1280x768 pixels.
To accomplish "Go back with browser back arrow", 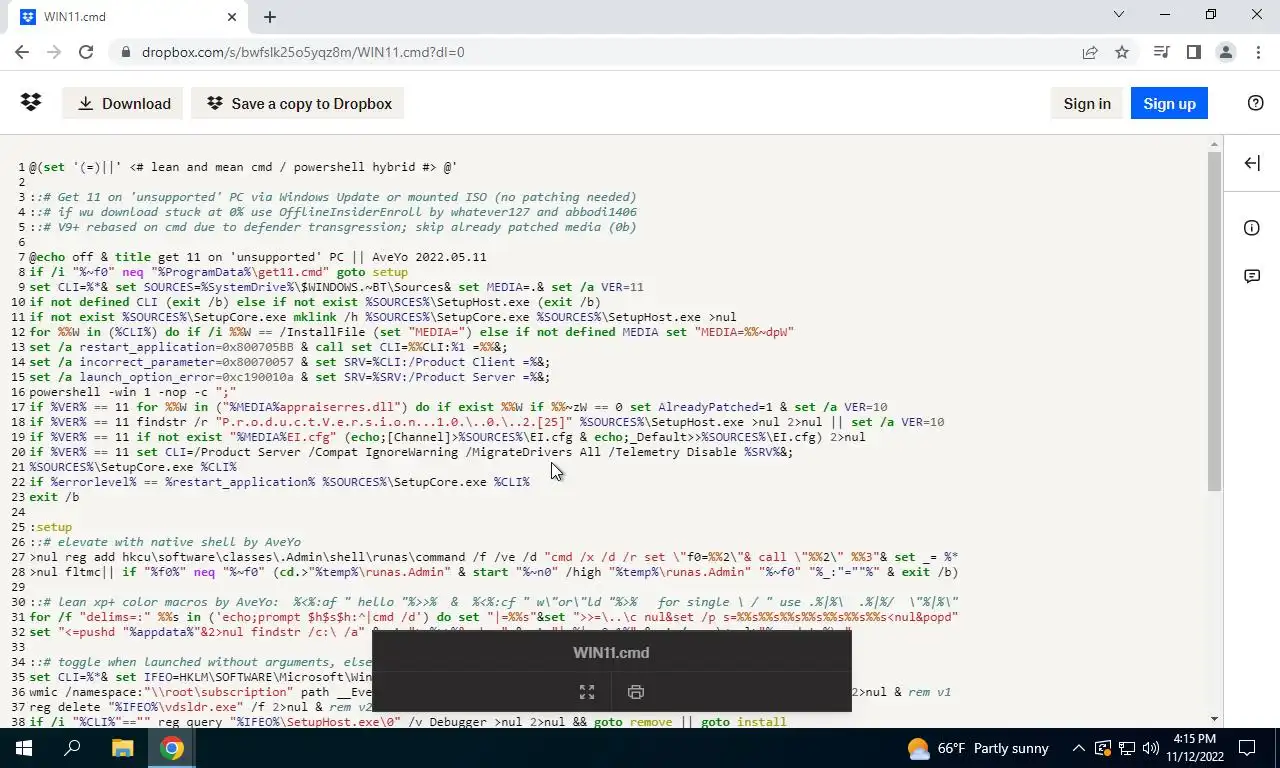I will [22, 52].
